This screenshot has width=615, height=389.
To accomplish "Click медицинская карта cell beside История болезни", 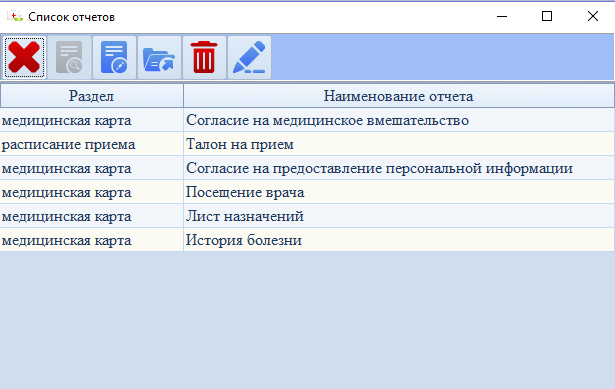I will coord(91,240).
